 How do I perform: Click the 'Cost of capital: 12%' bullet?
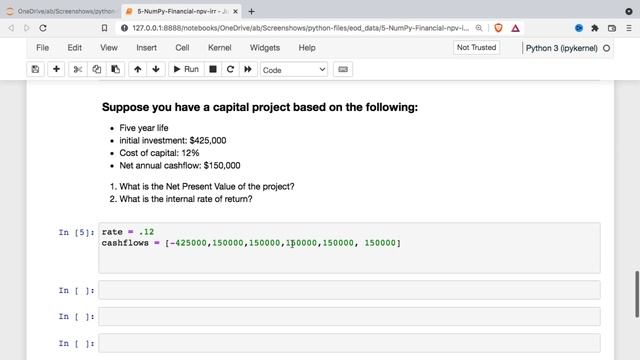coord(159,153)
